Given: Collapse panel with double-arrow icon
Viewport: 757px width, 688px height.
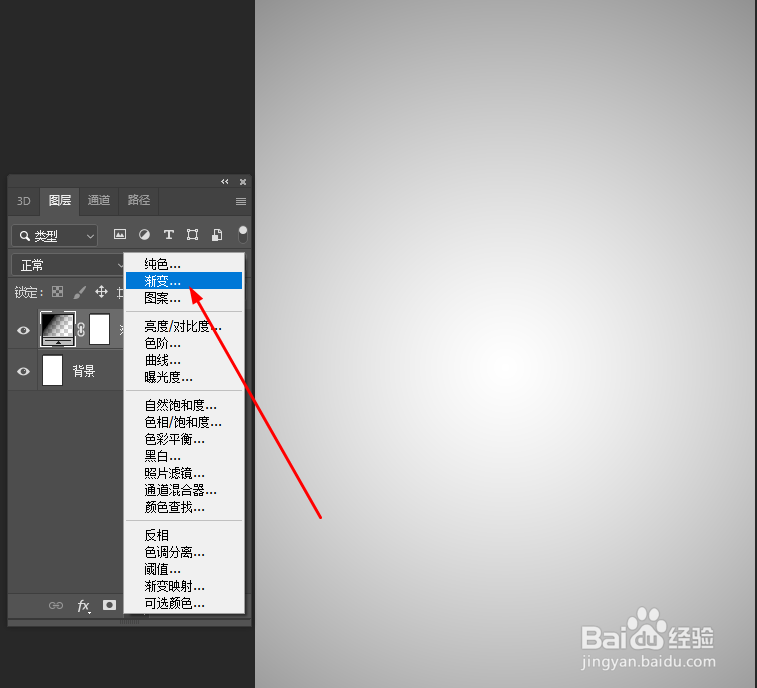Looking at the screenshot, I should [225, 182].
